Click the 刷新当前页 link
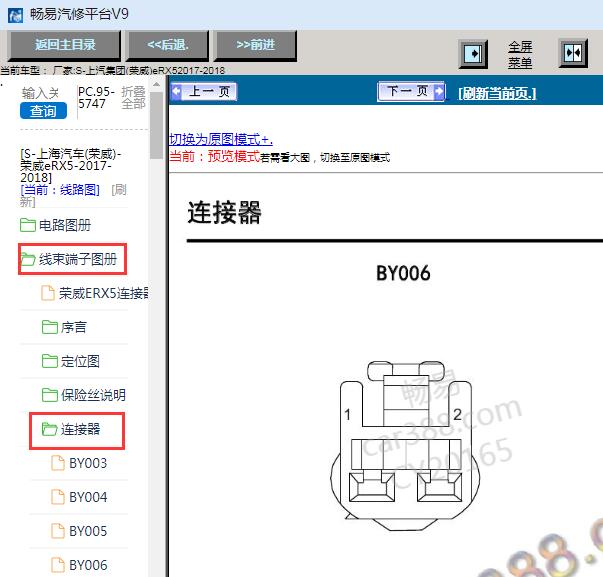 [497, 93]
